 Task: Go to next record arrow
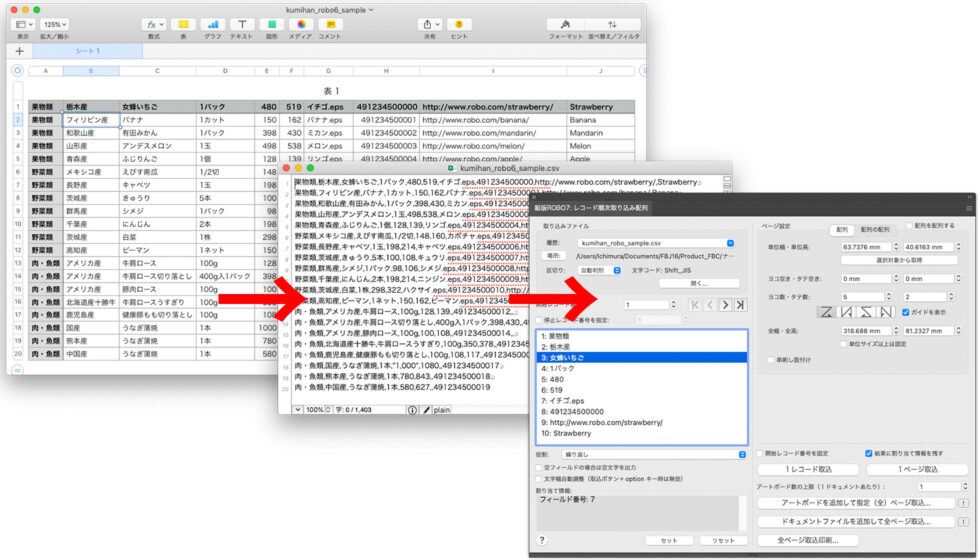click(725, 304)
